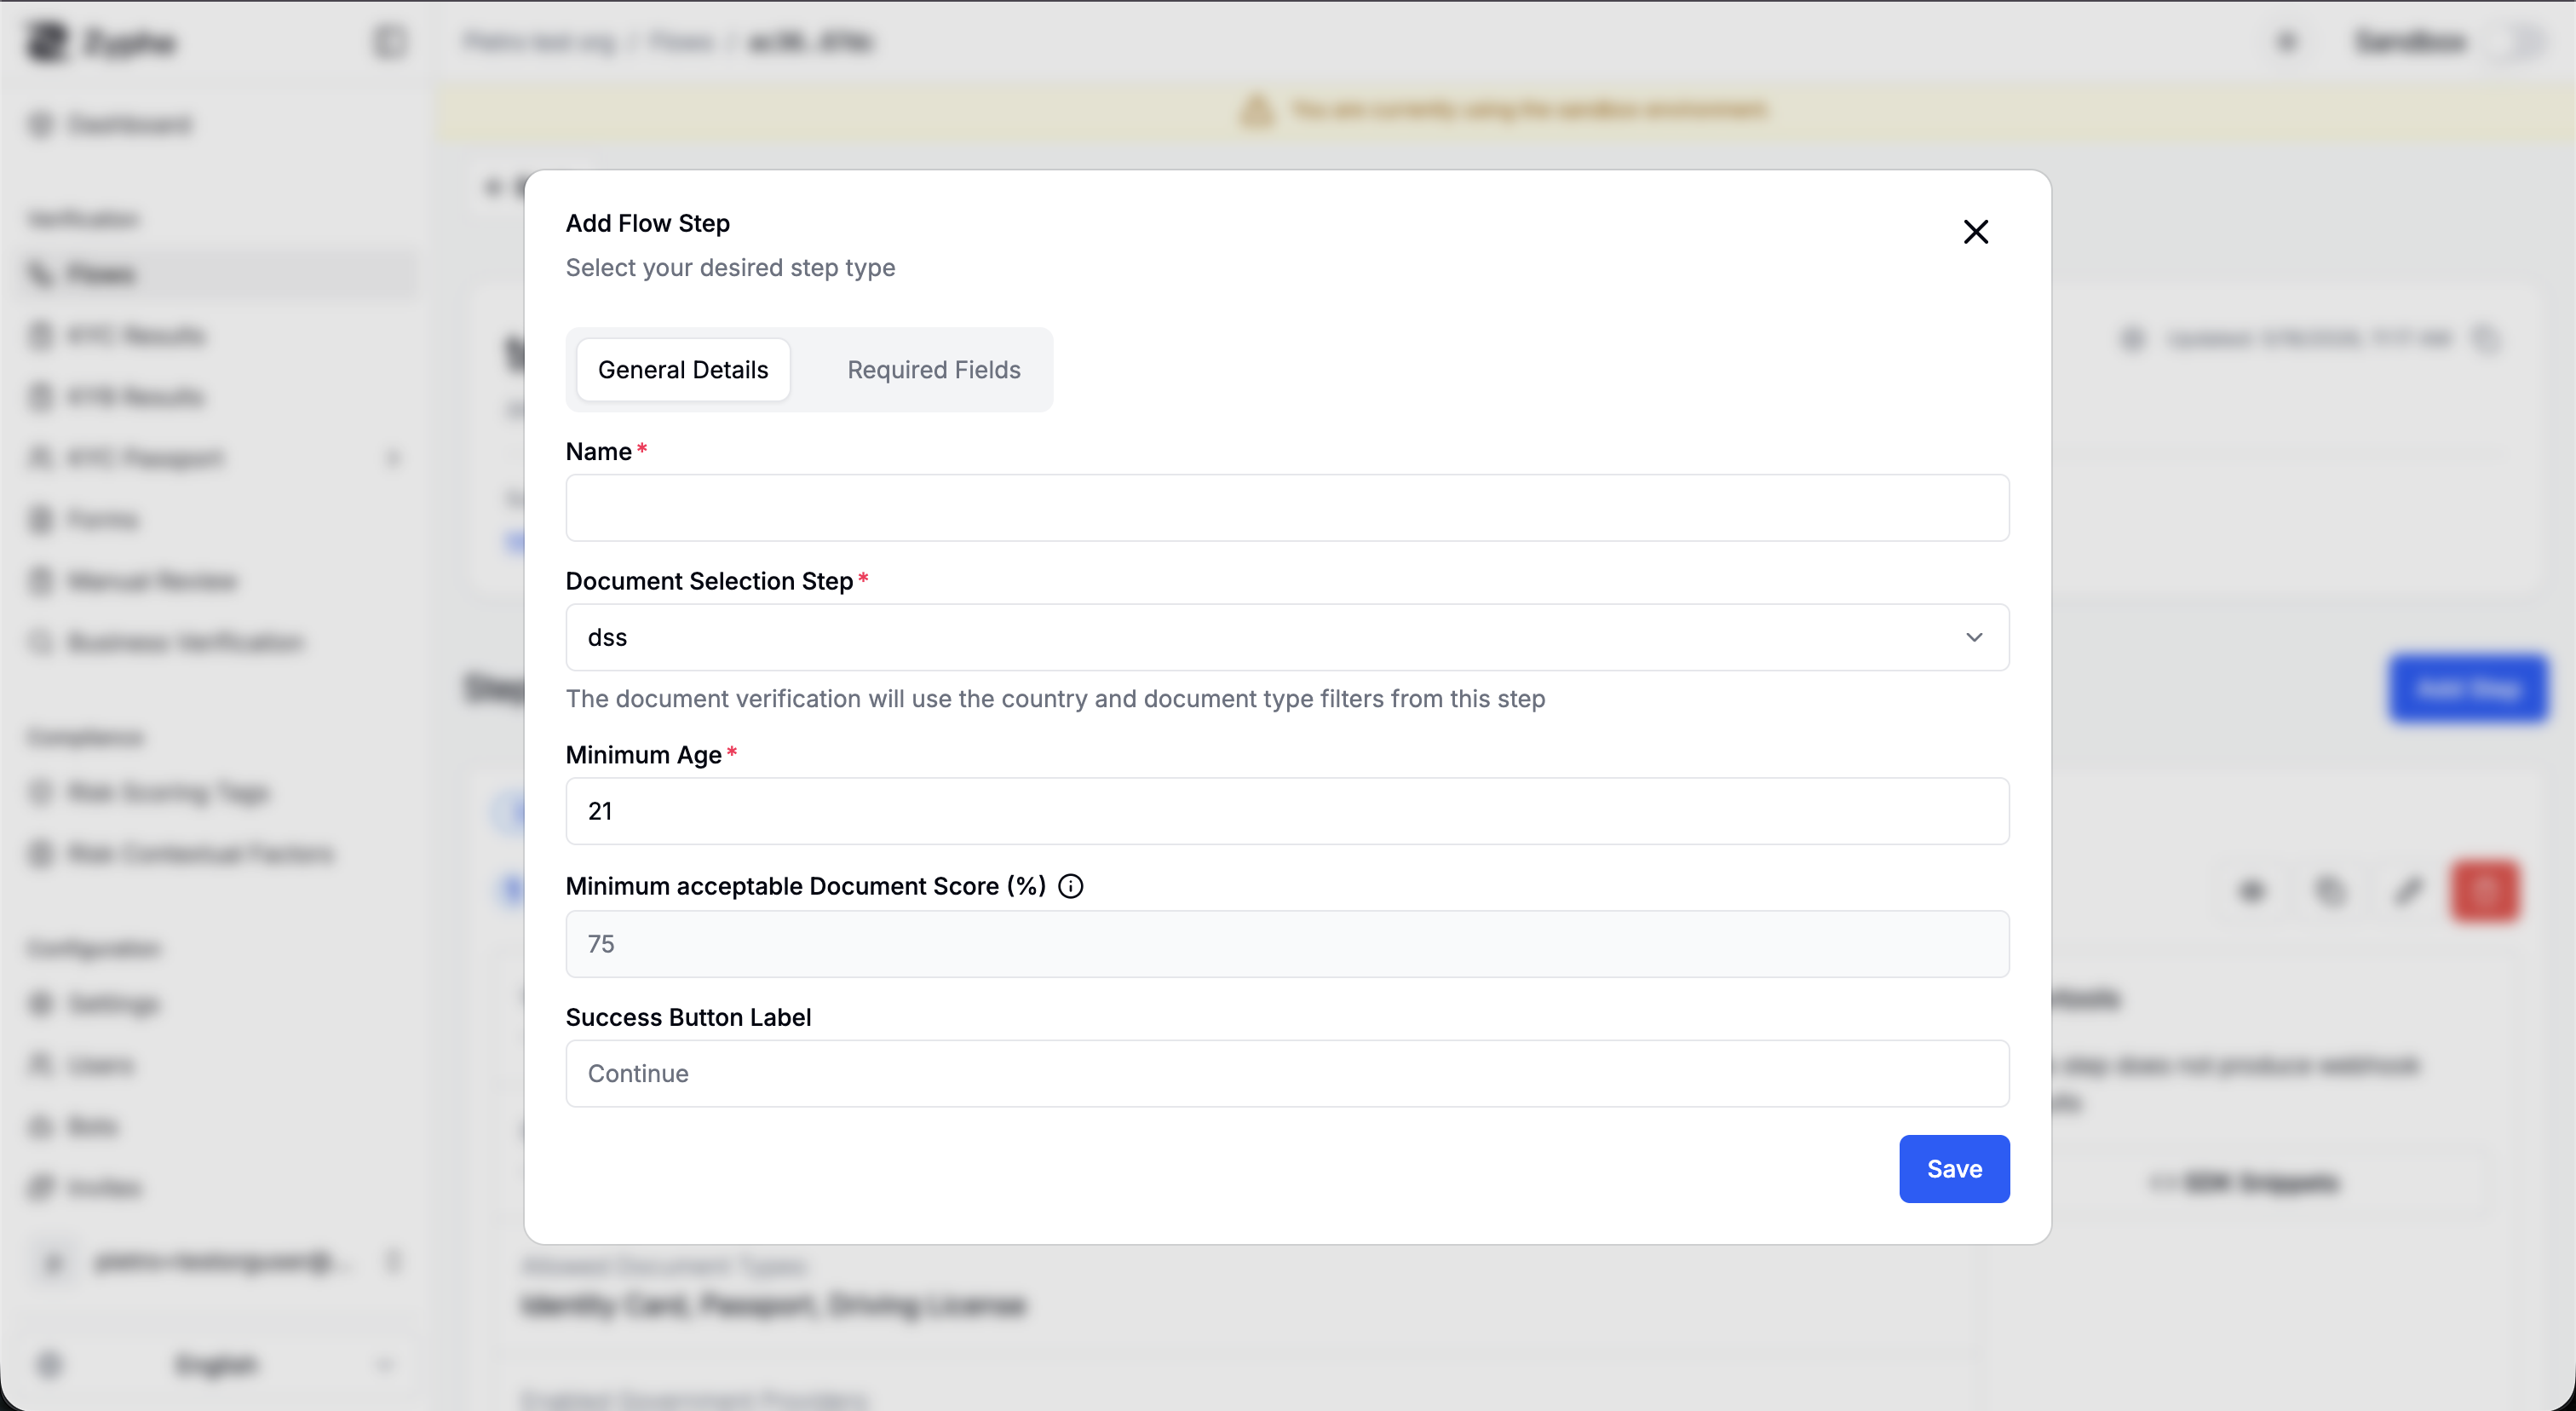This screenshot has width=2576, height=1411.
Task: Switch to the General Details tab
Action: (683, 370)
